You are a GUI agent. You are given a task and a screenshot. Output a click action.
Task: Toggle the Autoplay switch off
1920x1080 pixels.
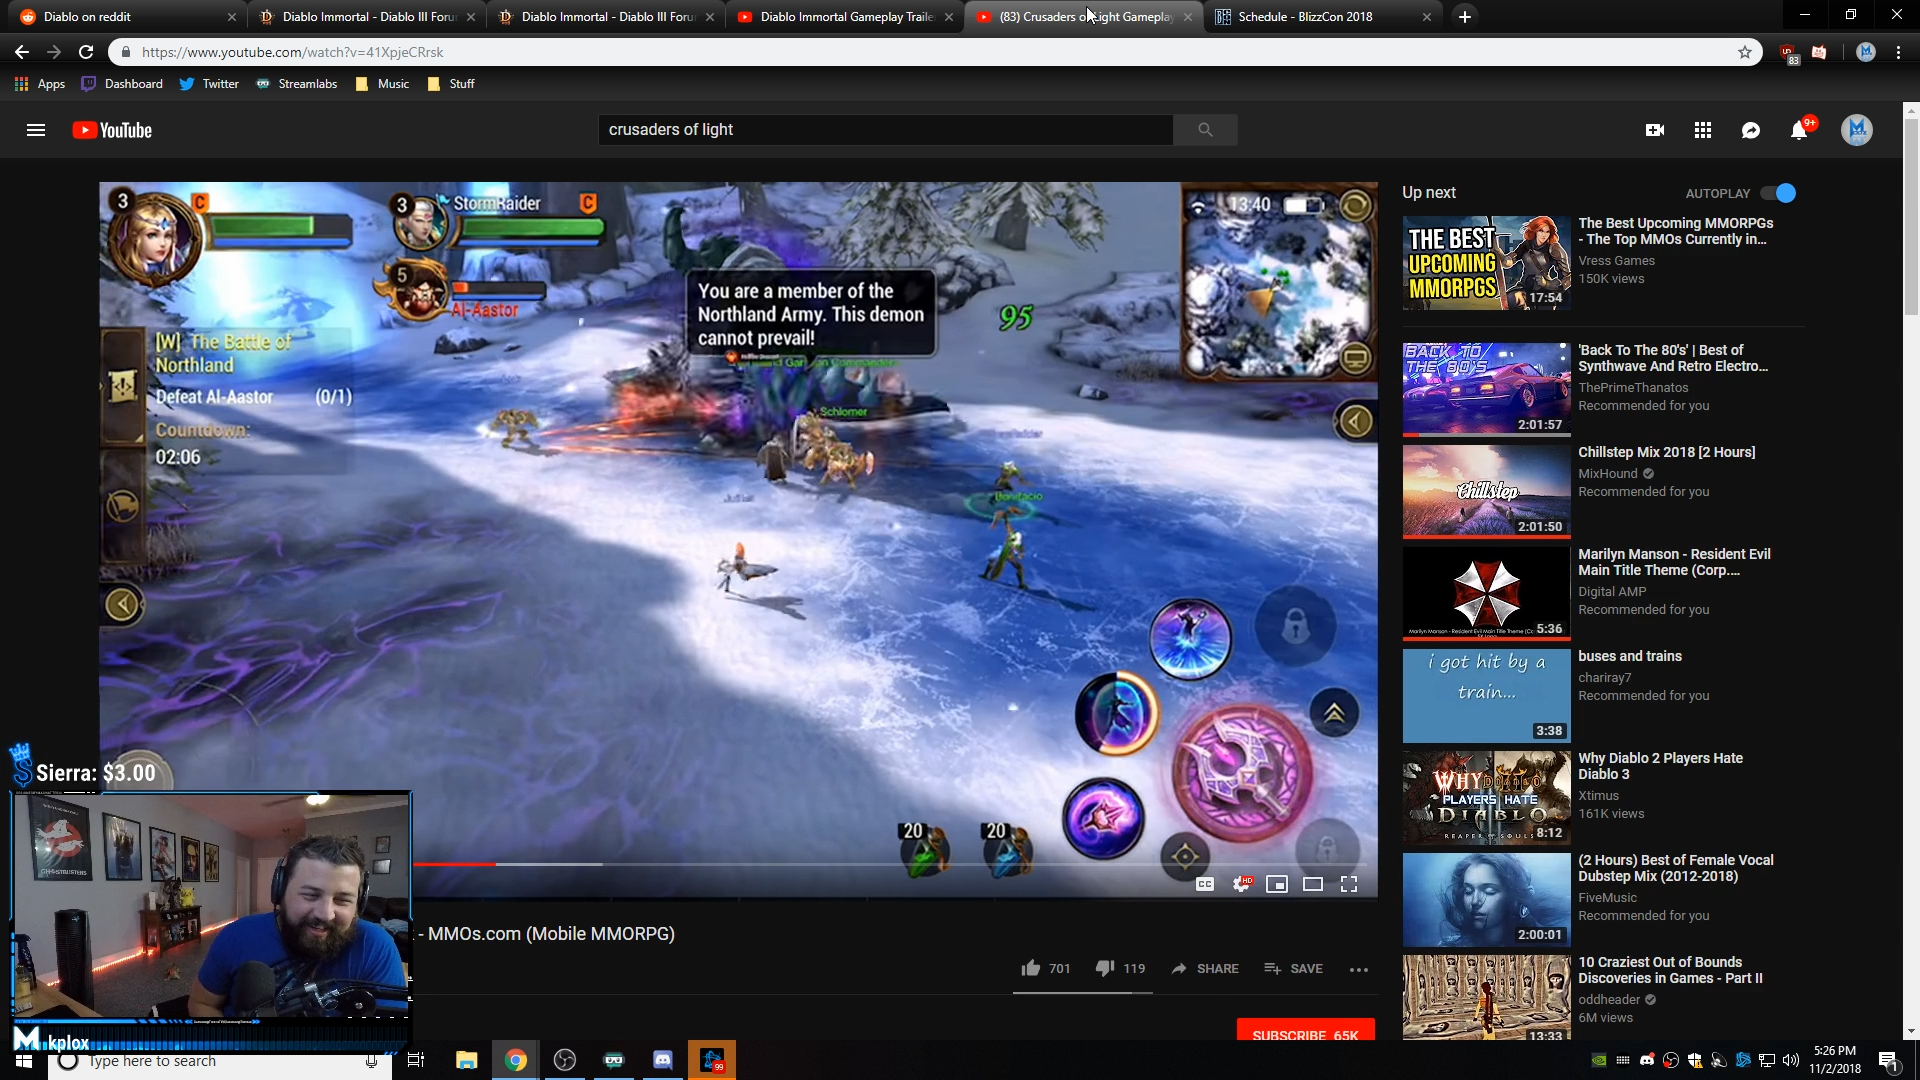pos(1778,193)
